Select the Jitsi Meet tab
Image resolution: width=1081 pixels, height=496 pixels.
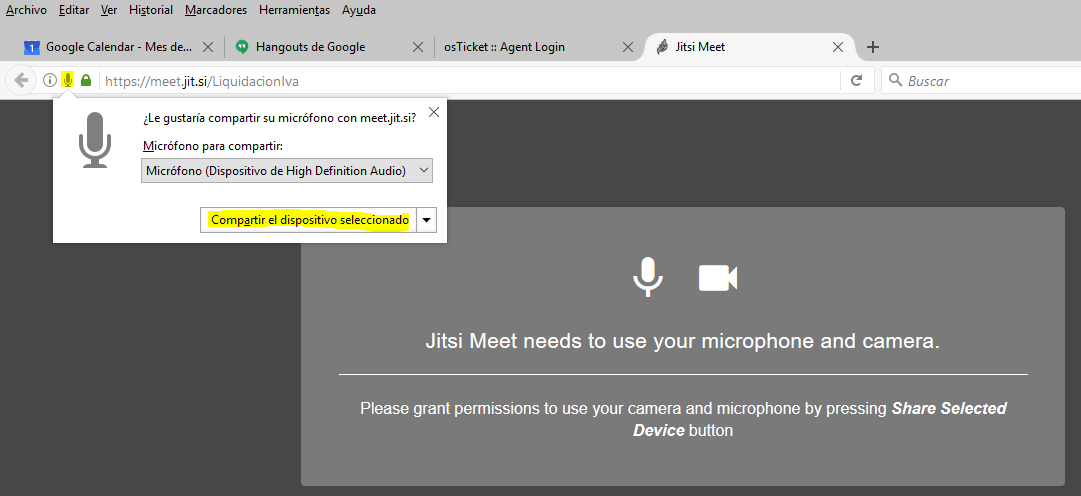(750, 47)
